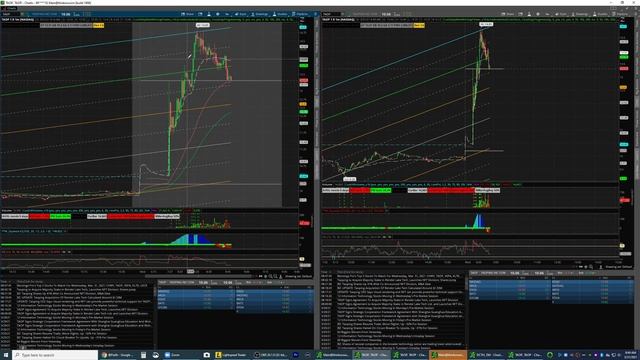Click the symbol input field on the left chart
Image resolution: width=640 pixels, height=360 pixels.
click(10, 14)
